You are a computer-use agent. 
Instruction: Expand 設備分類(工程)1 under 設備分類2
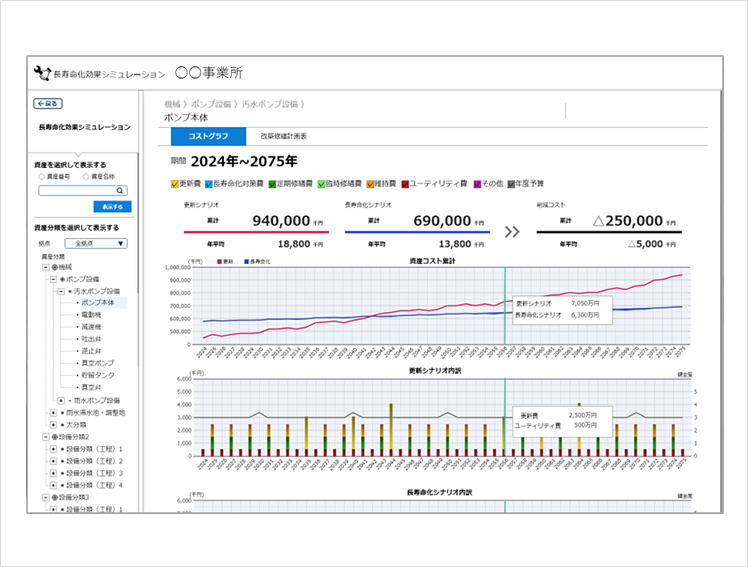pyautogui.click(x=53, y=449)
